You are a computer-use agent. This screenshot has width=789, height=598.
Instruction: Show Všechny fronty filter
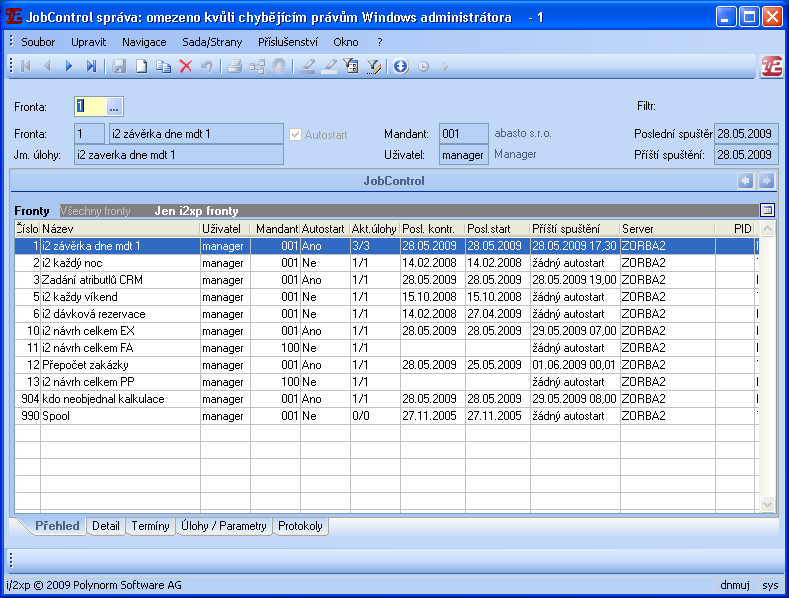95,211
